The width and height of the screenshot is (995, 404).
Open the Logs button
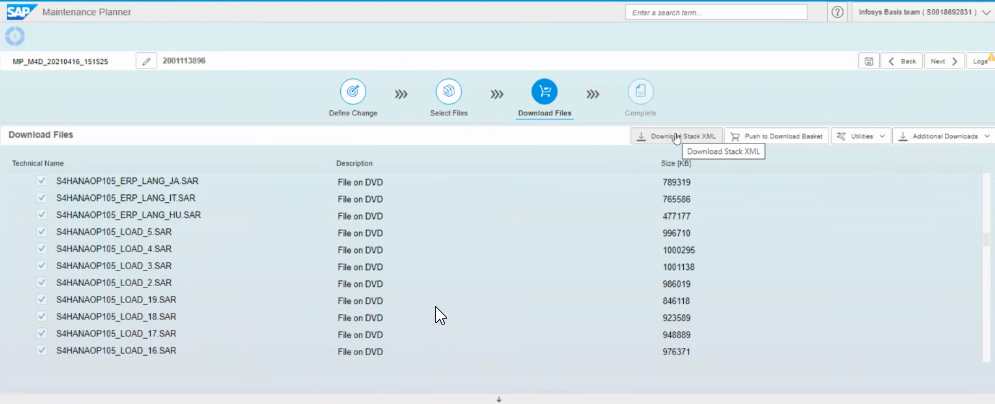click(x=980, y=62)
